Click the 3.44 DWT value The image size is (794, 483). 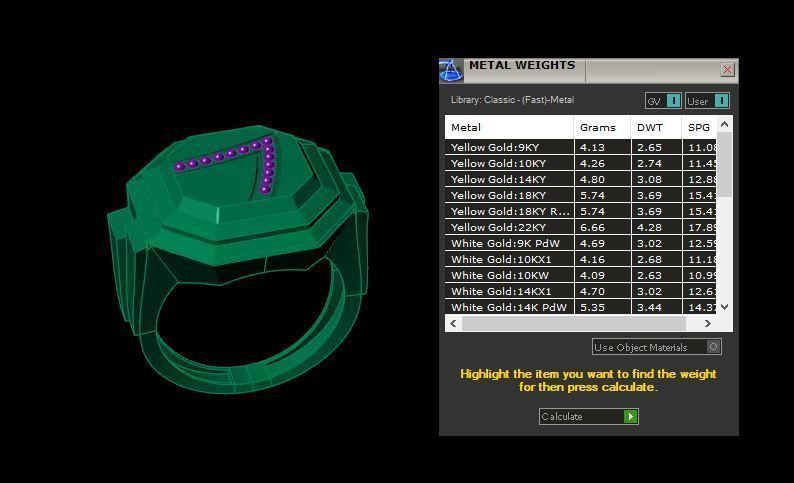(649, 307)
